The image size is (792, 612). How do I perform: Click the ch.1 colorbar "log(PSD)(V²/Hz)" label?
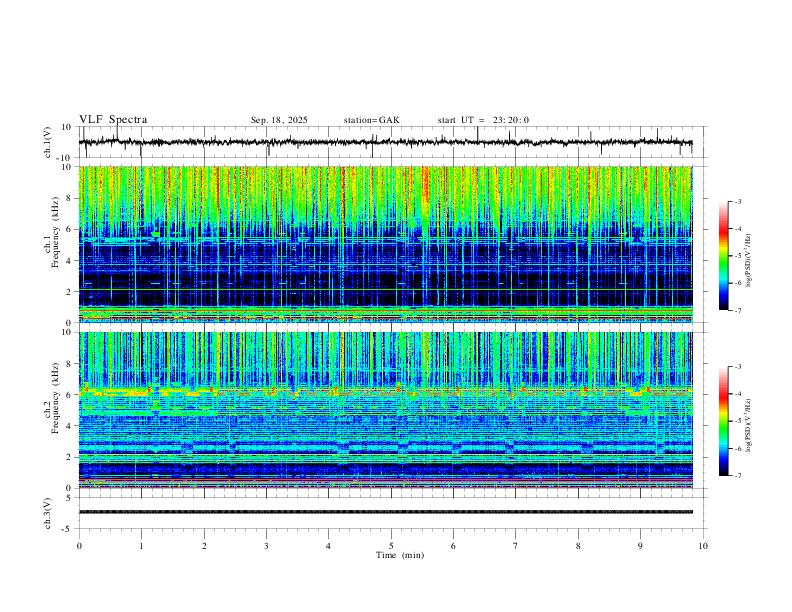tap(749, 260)
